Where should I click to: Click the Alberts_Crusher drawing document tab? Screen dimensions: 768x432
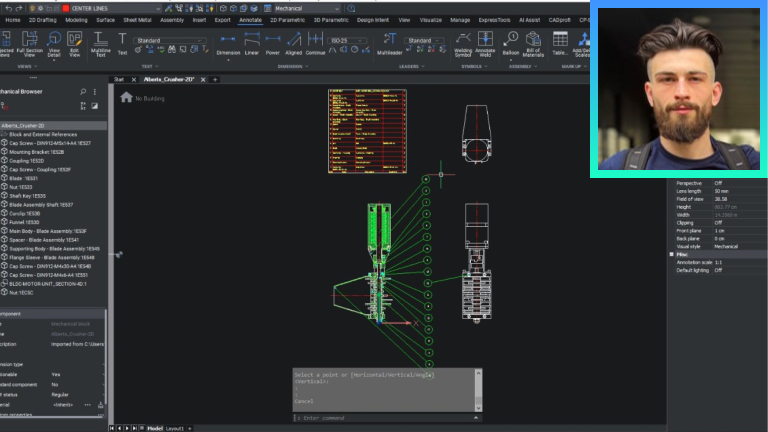tap(167, 79)
